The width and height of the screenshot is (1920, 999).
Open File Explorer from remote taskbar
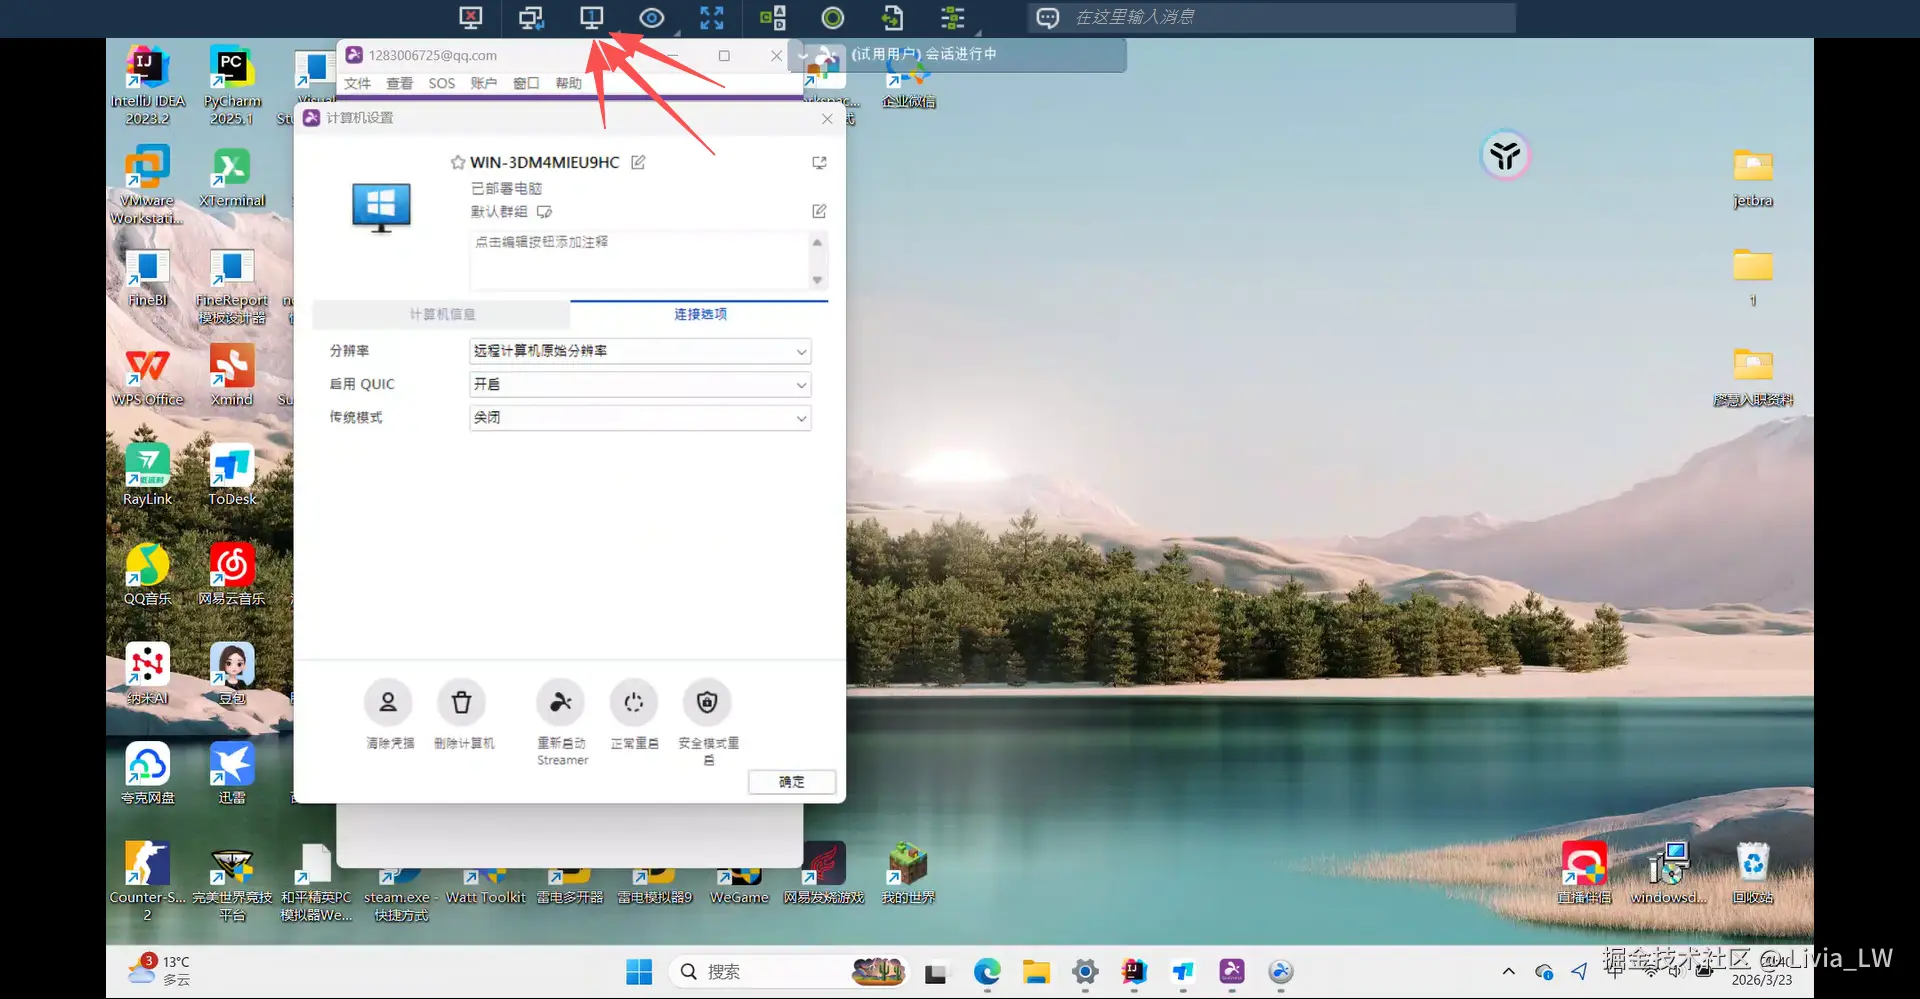[1036, 972]
